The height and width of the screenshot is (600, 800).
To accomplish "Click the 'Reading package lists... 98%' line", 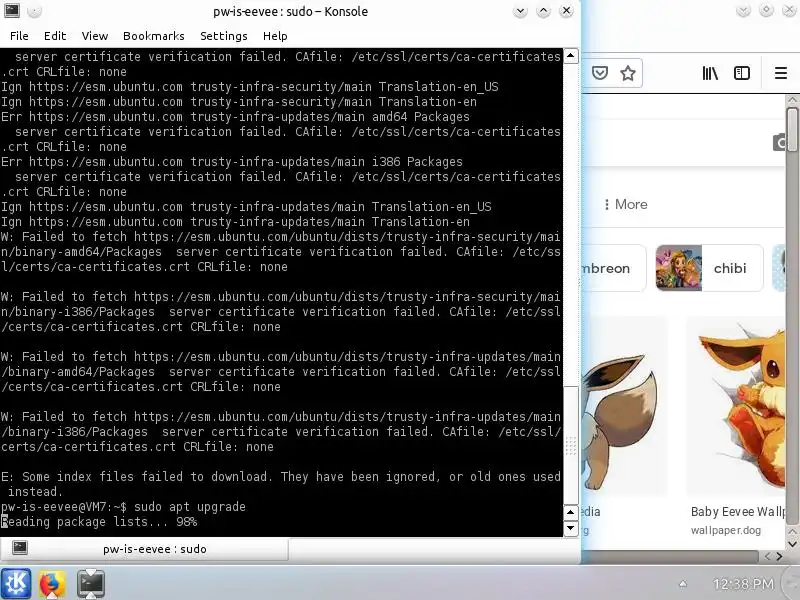I will pyautogui.click(x=99, y=521).
